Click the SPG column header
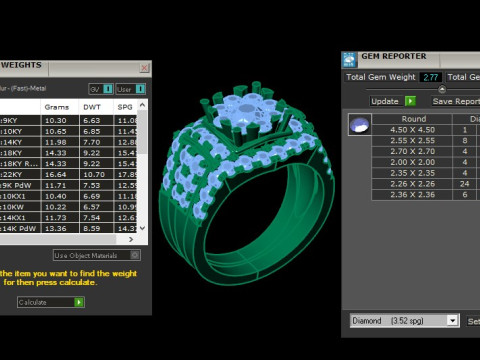480x360 pixels. coord(125,107)
